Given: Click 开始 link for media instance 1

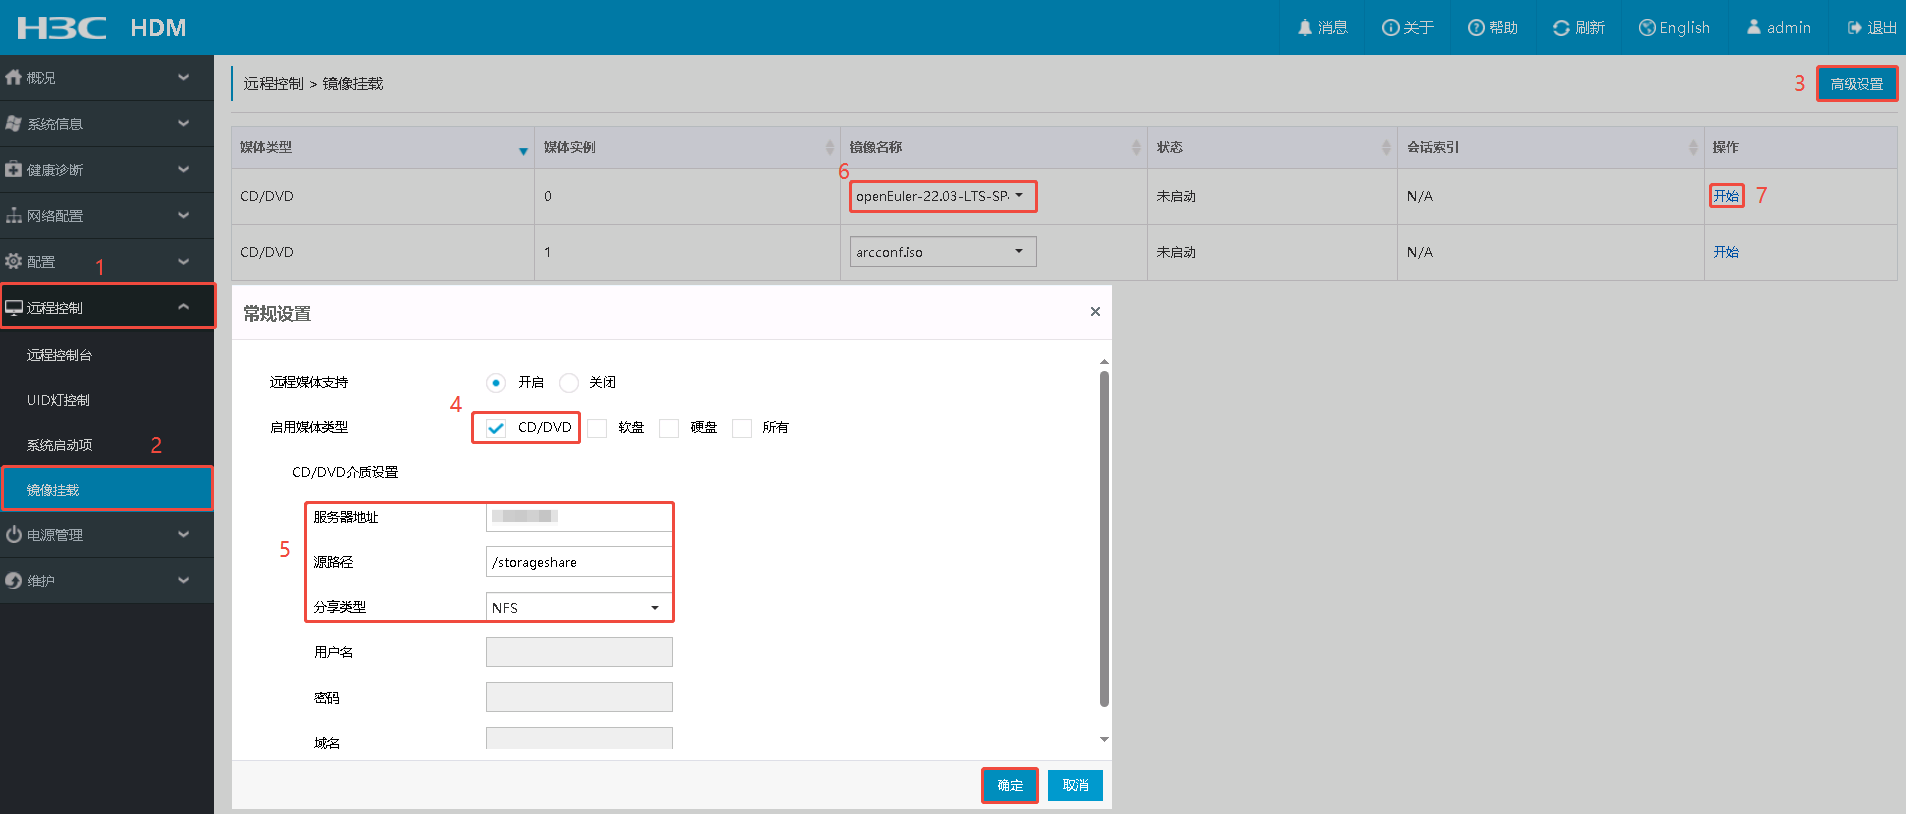Looking at the screenshot, I should click(x=1726, y=252).
